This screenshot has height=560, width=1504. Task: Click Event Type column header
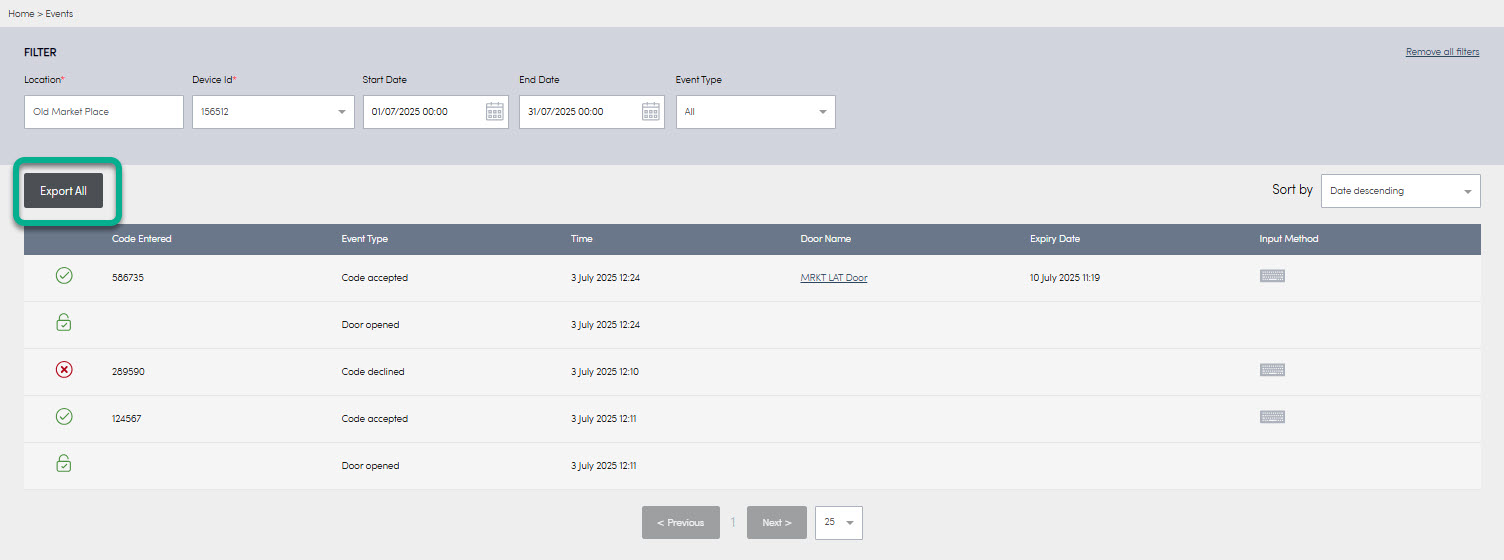[365, 239]
